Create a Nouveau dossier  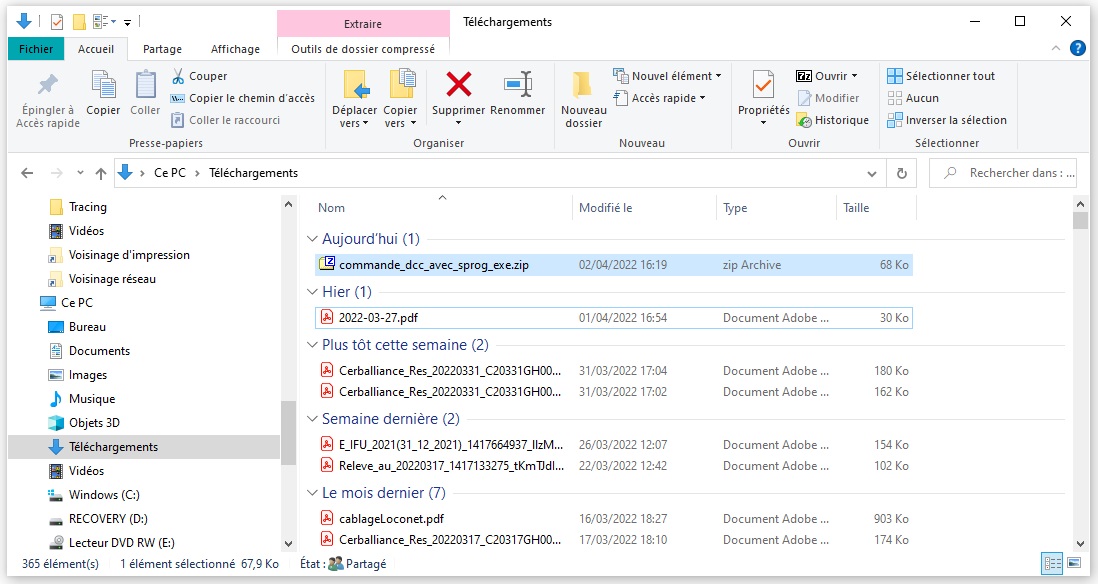[x=583, y=100]
